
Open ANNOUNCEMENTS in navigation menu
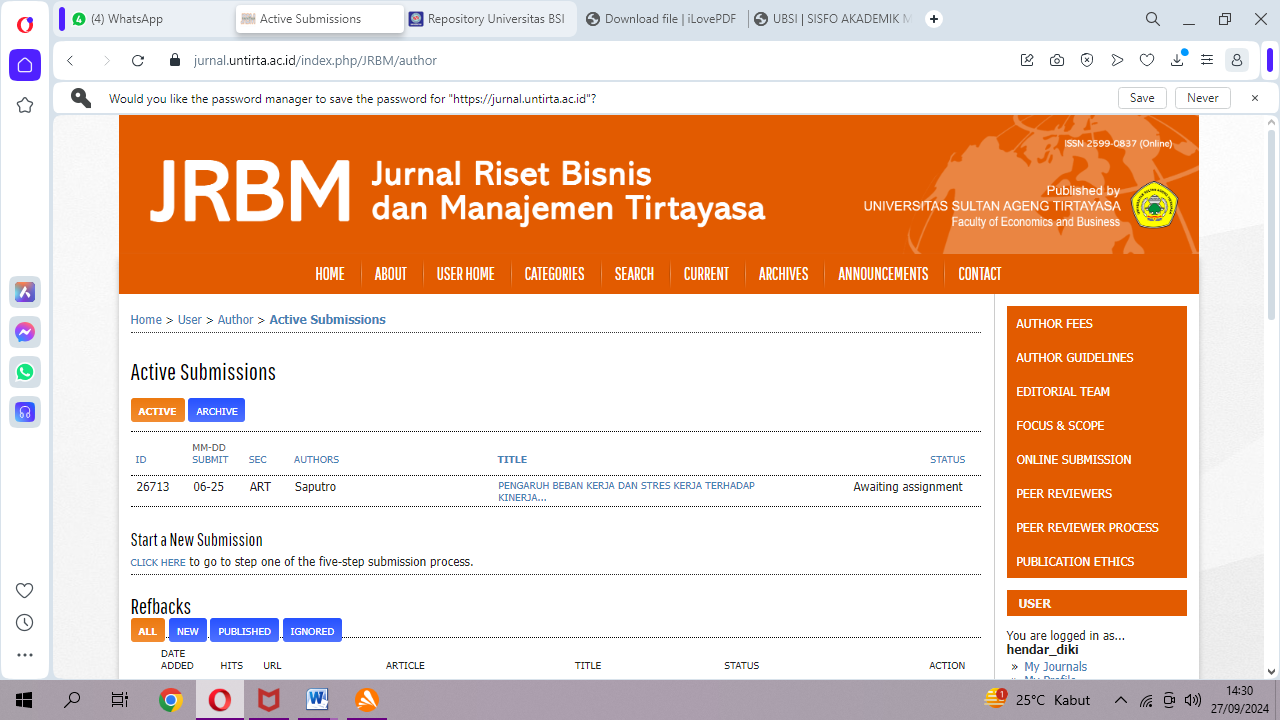(883, 274)
